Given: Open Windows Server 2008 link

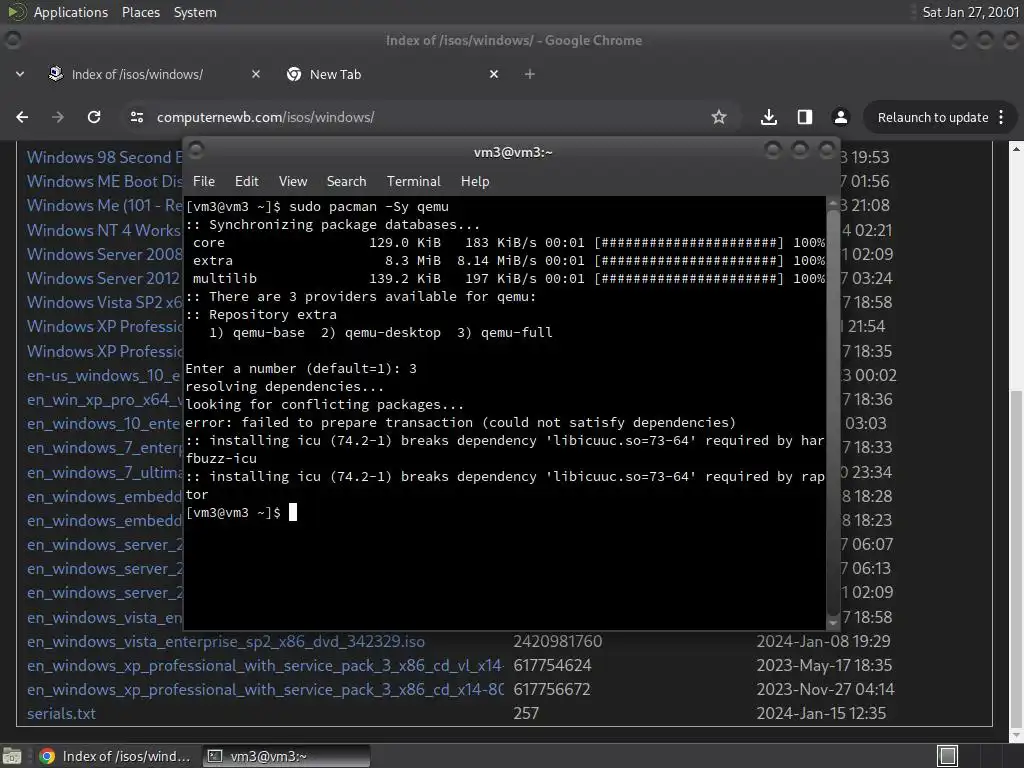Looking at the screenshot, I should (104, 254).
